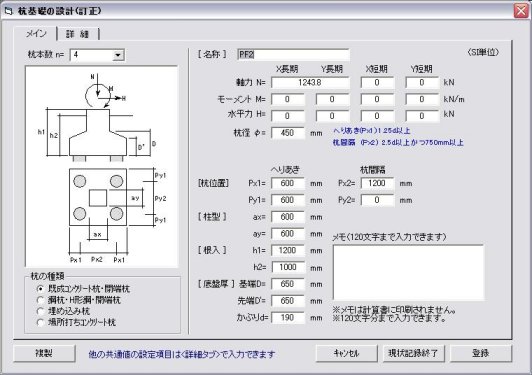Click モーメント M X長期 field

(x=287, y=99)
